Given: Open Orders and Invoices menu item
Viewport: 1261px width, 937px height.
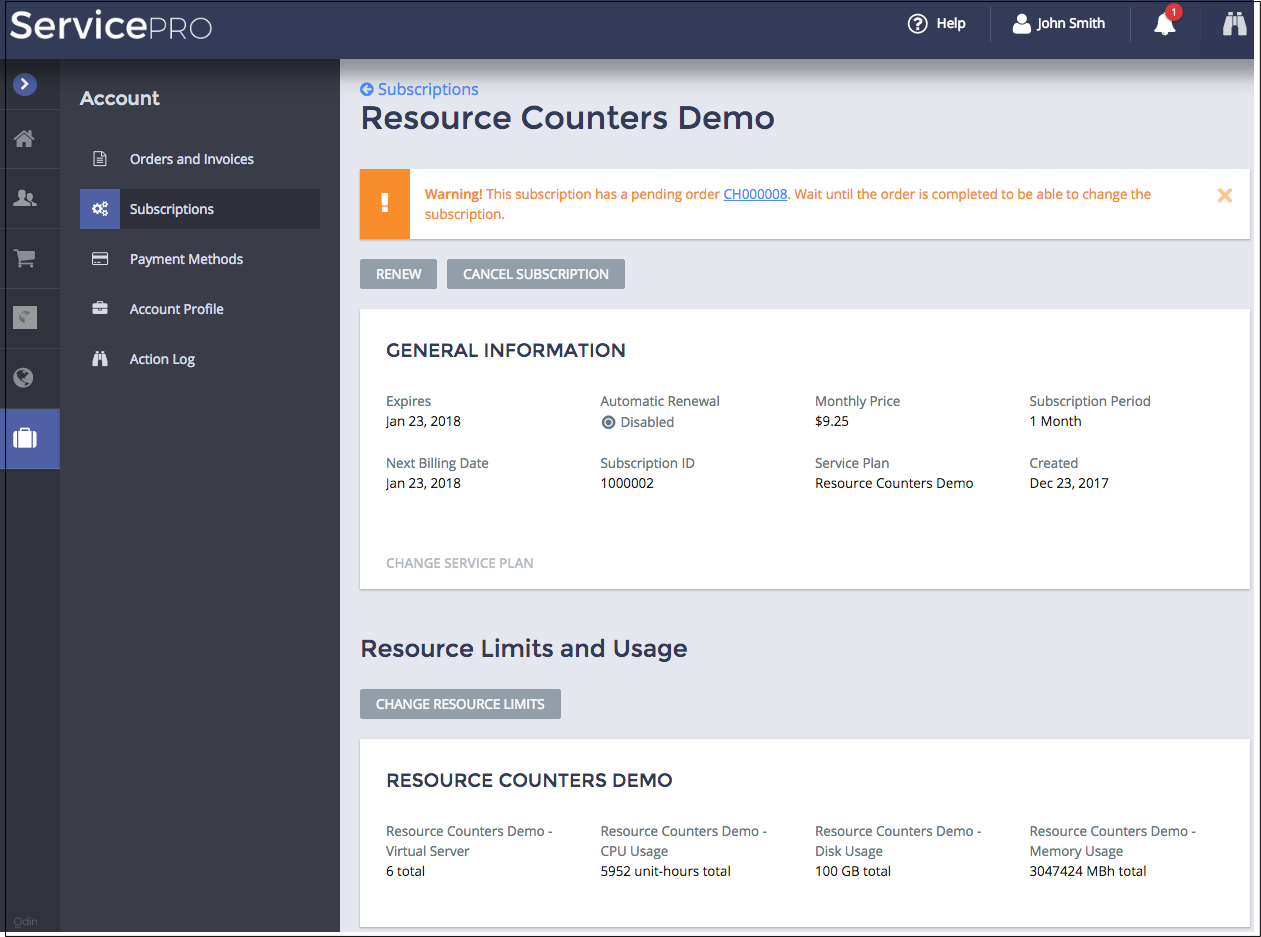Looking at the screenshot, I should [191, 159].
